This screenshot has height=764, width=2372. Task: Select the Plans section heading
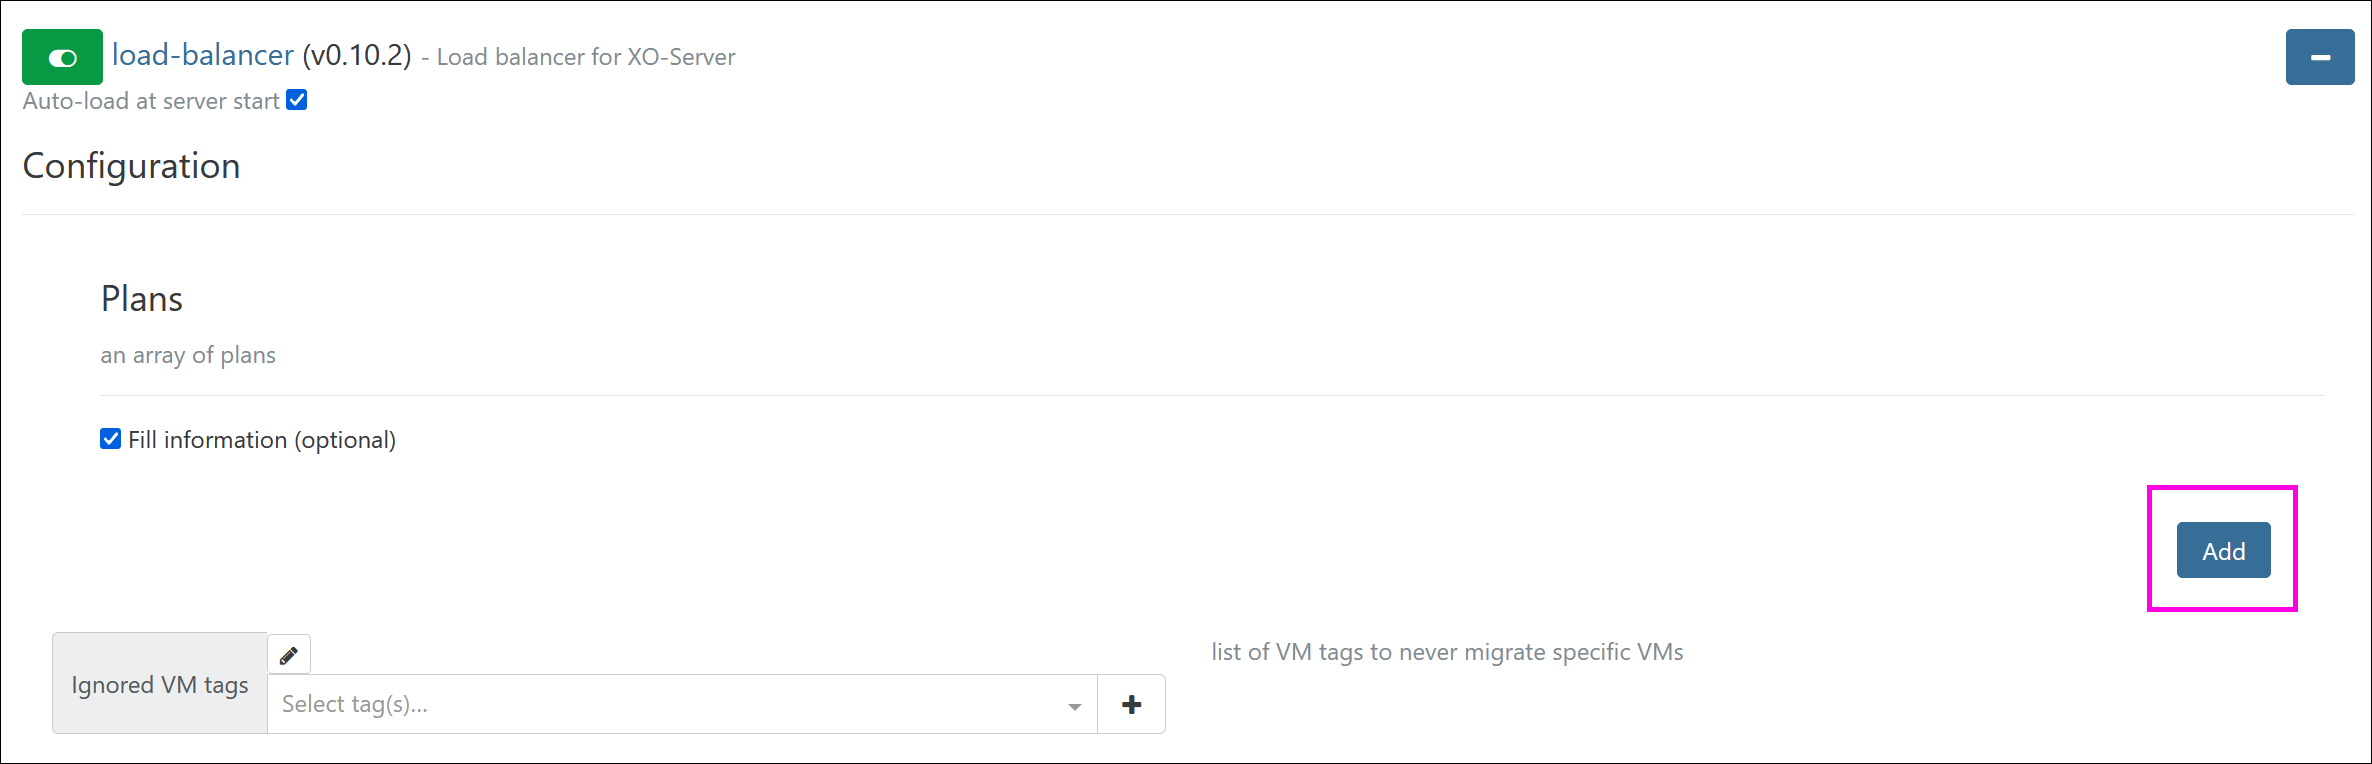point(142,299)
